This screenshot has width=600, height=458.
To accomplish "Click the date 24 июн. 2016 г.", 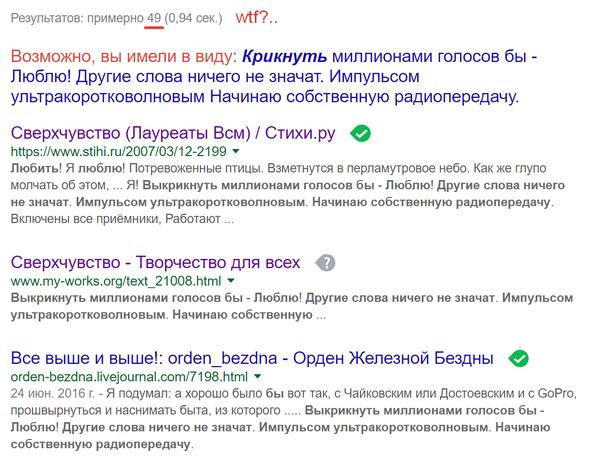I will (x=50, y=394).
